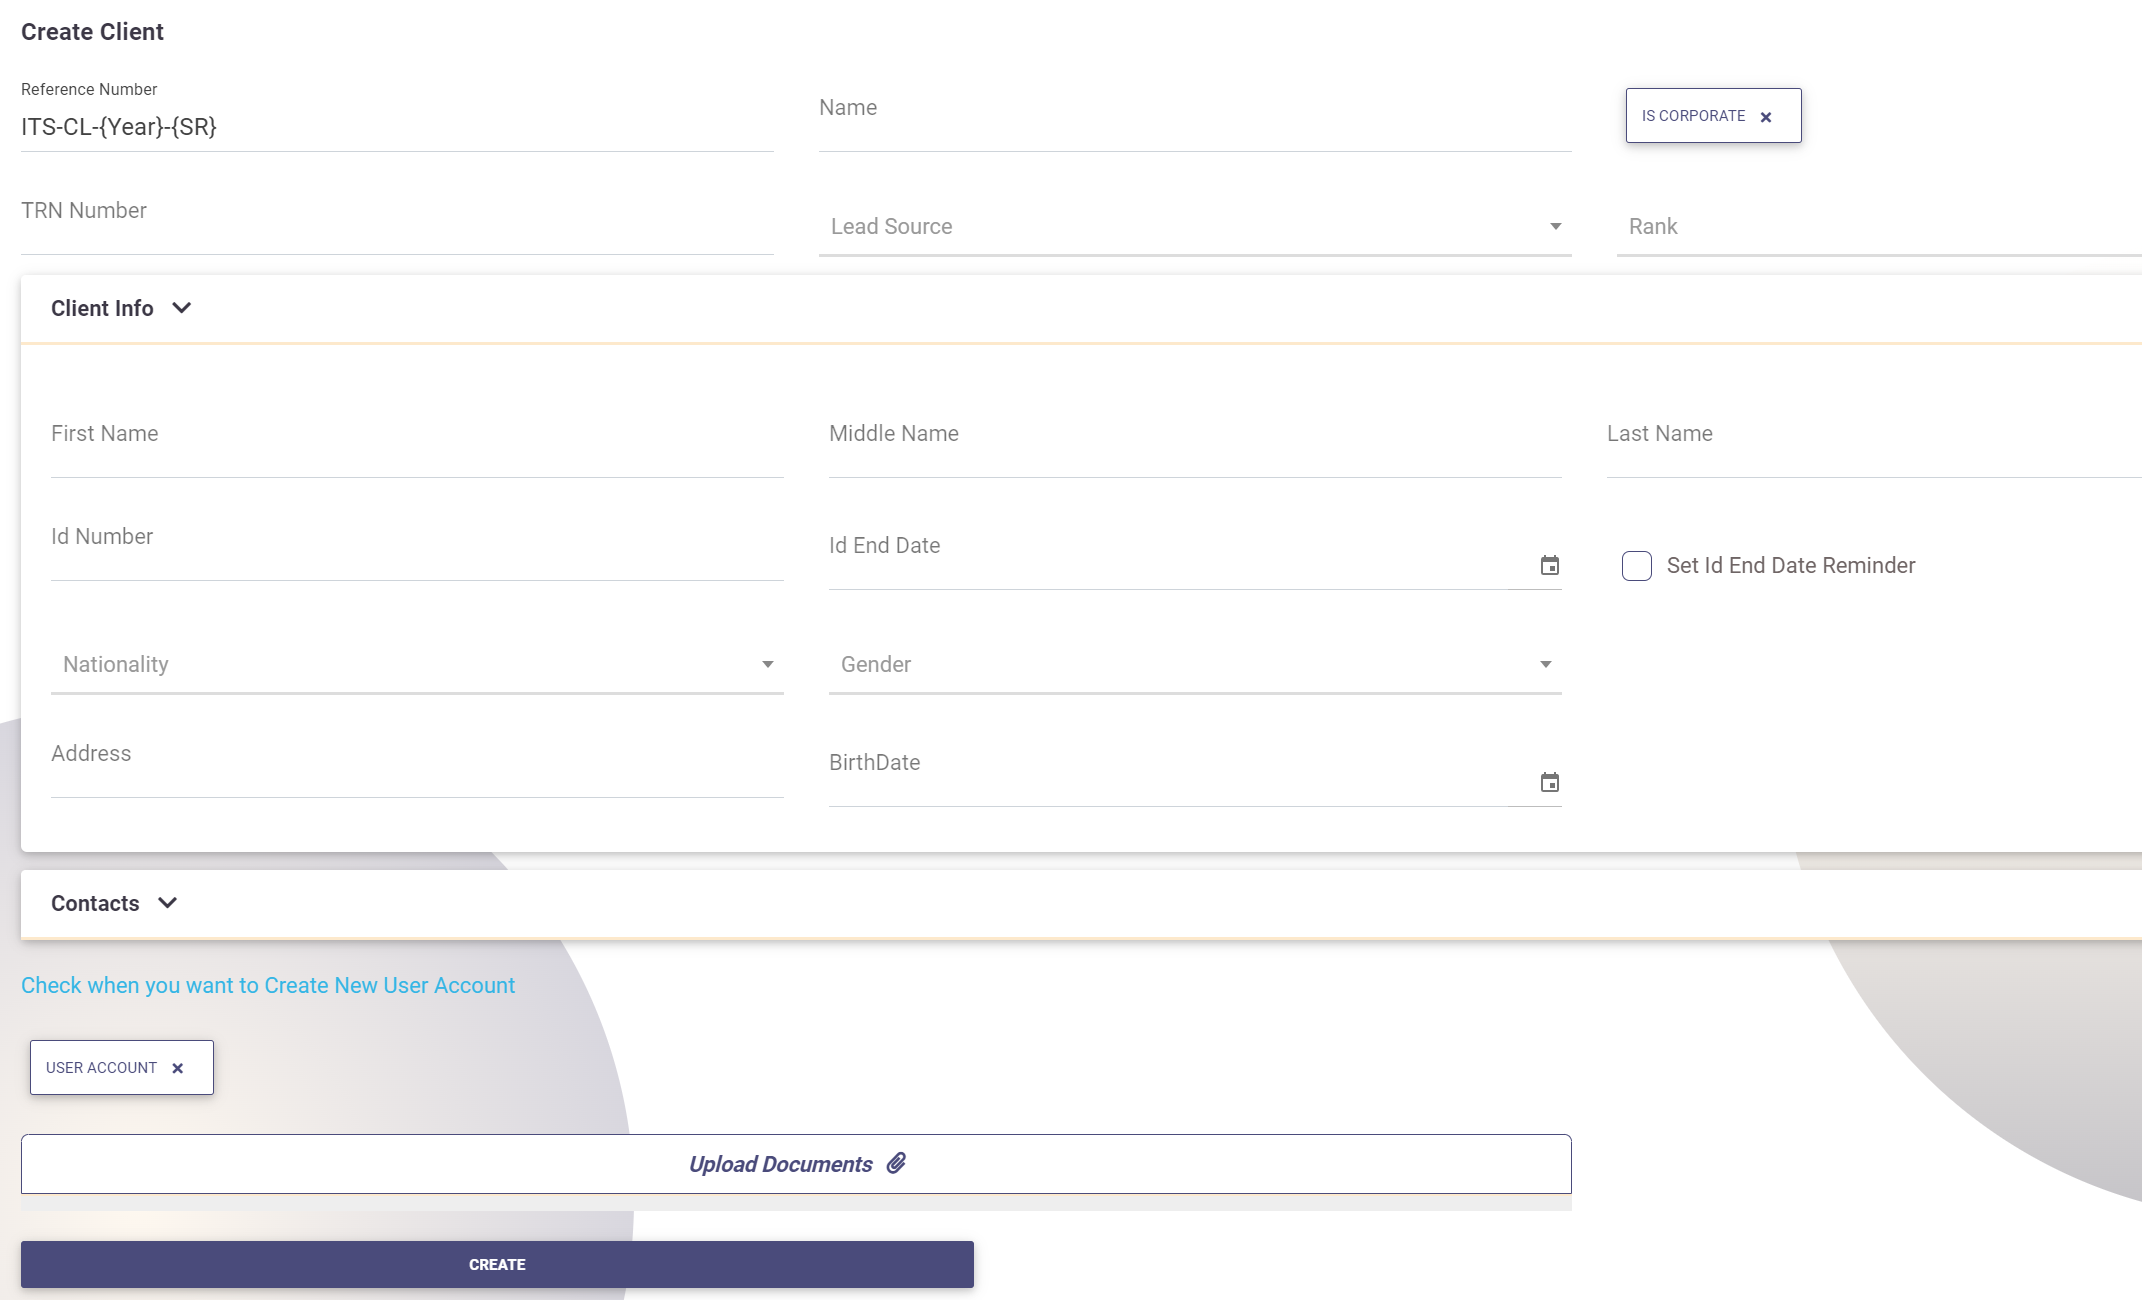The width and height of the screenshot is (2142, 1300).
Task: Click the Rank input field
Action: [x=1878, y=227]
